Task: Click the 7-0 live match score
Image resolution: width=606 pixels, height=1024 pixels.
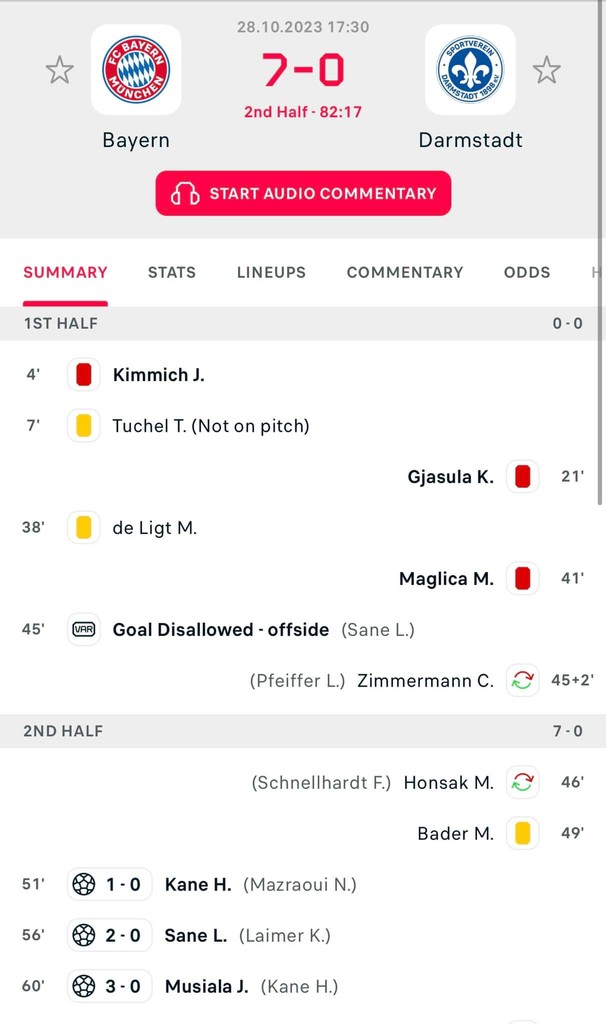Action: point(303,70)
